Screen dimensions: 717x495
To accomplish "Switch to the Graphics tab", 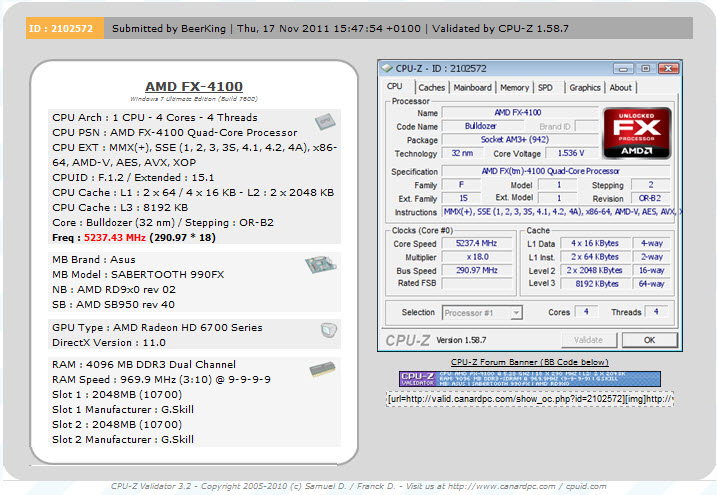I will click(x=585, y=88).
